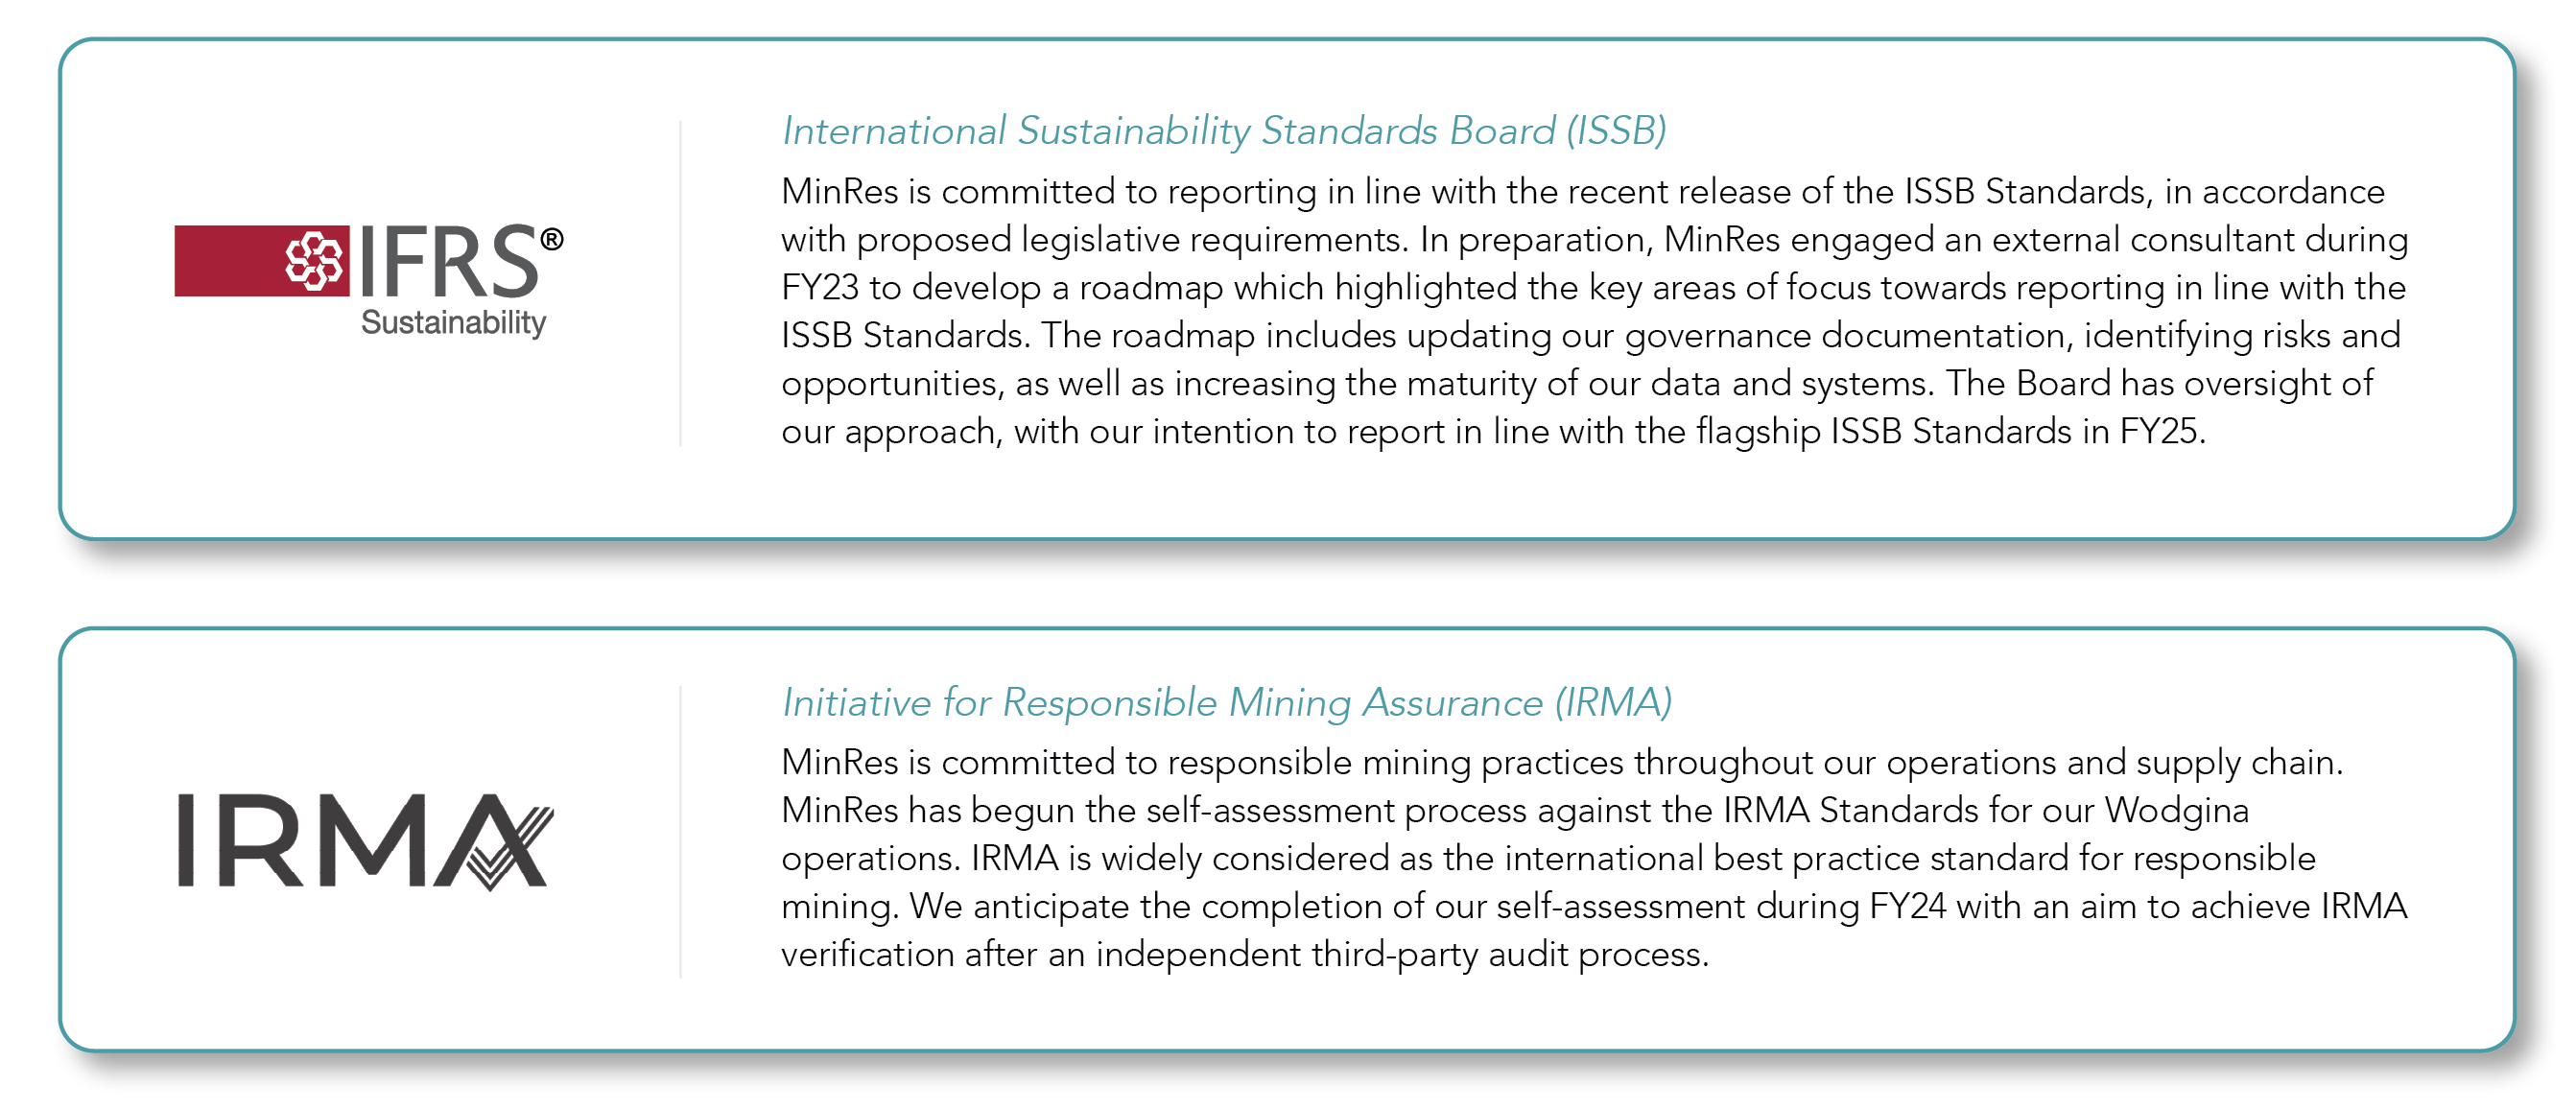Click the ISSB paragraph starting MinRes is committed
The width and height of the screenshot is (2576, 1110).
pyautogui.click(x=1595, y=311)
